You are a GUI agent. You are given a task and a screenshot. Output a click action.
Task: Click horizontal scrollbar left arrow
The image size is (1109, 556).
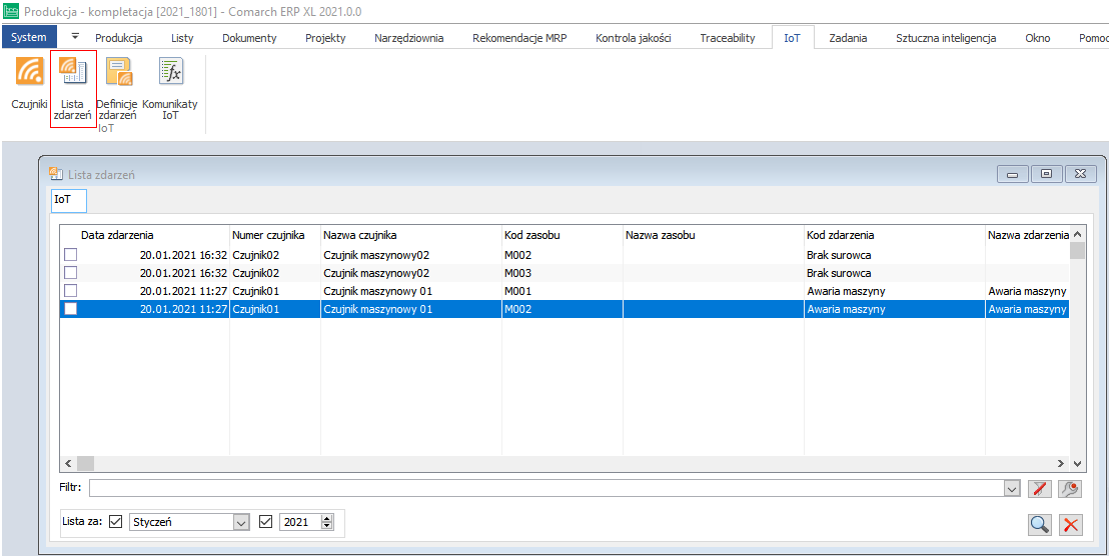point(69,463)
